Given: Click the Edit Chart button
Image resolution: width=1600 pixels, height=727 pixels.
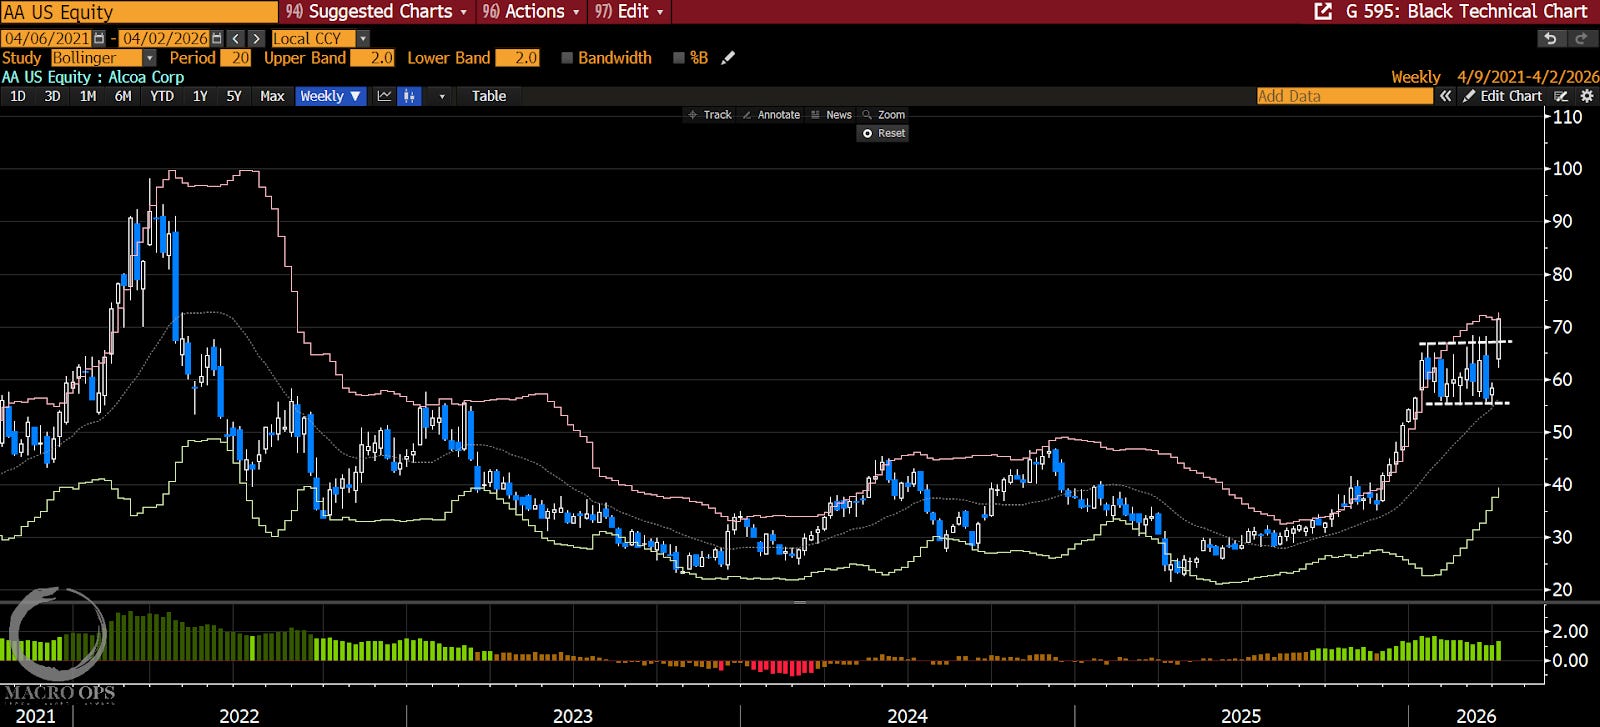Looking at the screenshot, I should [1502, 96].
